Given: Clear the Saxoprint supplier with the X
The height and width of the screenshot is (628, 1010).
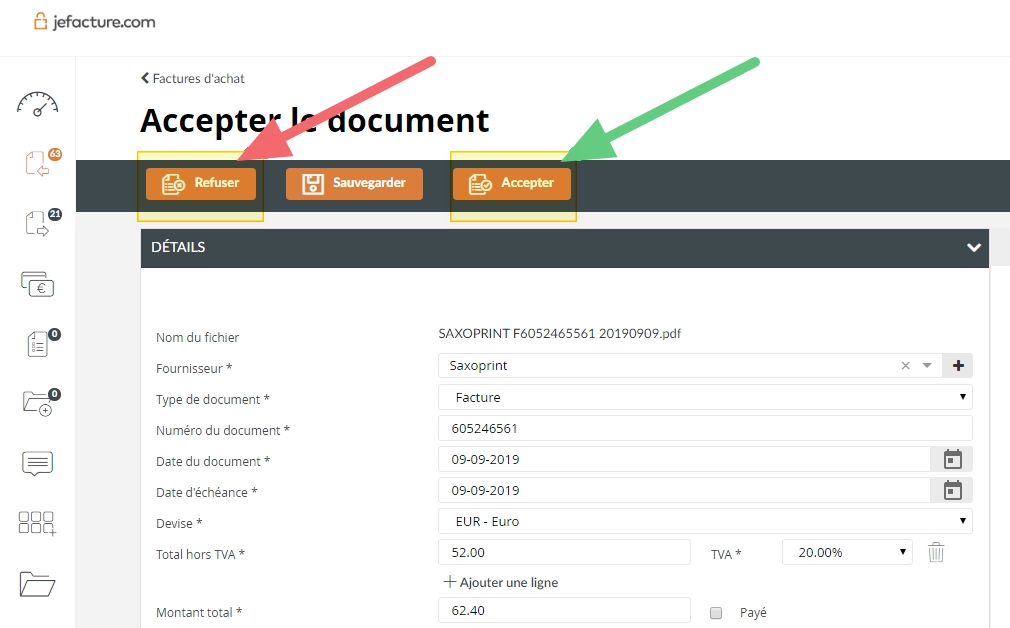Looking at the screenshot, I should [905, 365].
